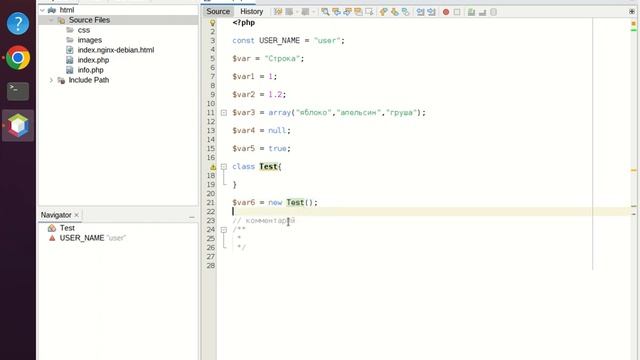Click the Last Edit toolbar icon

point(278,12)
